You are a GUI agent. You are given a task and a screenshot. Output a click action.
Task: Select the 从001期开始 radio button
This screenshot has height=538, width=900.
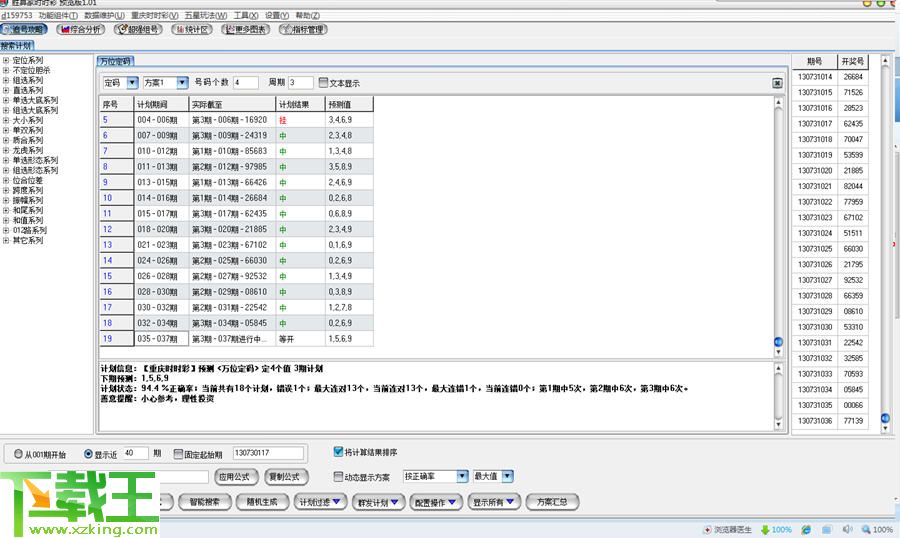point(18,454)
